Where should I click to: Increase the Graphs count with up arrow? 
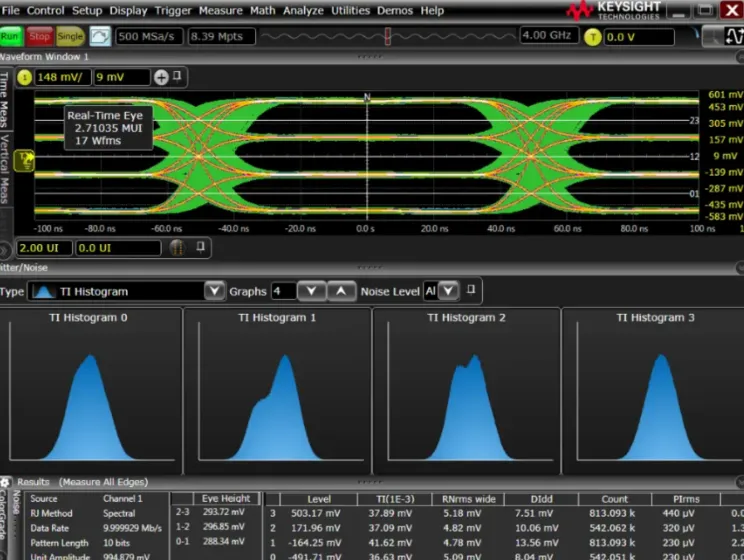pyautogui.click(x=342, y=291)
